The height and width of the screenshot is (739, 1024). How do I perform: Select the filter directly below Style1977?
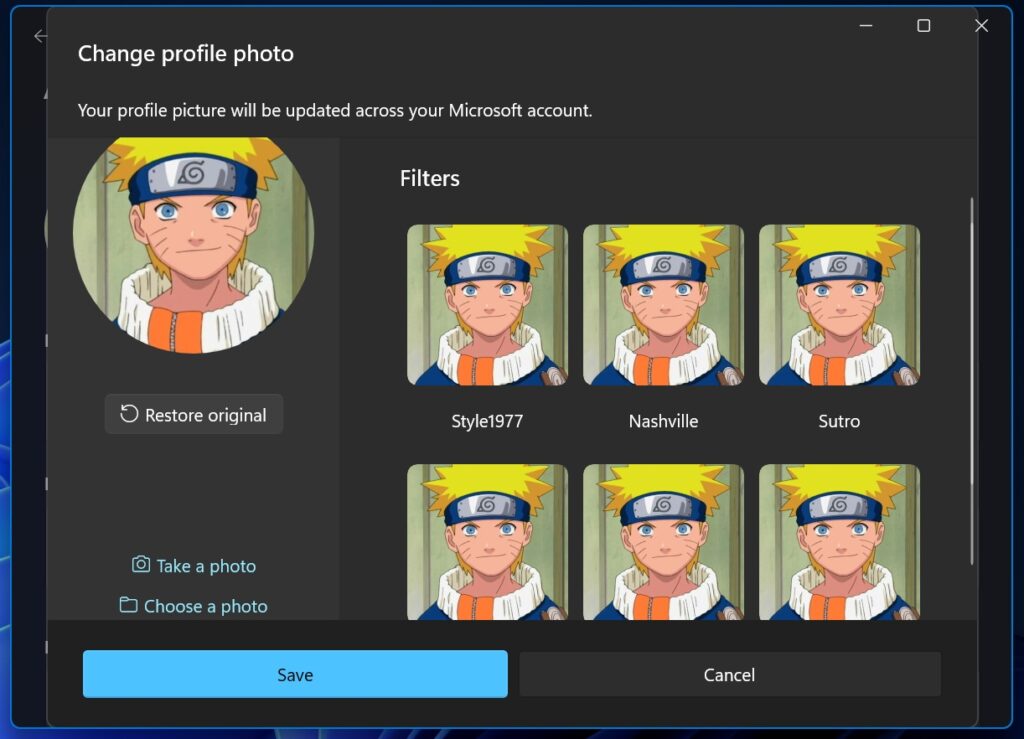coord(487,540)
